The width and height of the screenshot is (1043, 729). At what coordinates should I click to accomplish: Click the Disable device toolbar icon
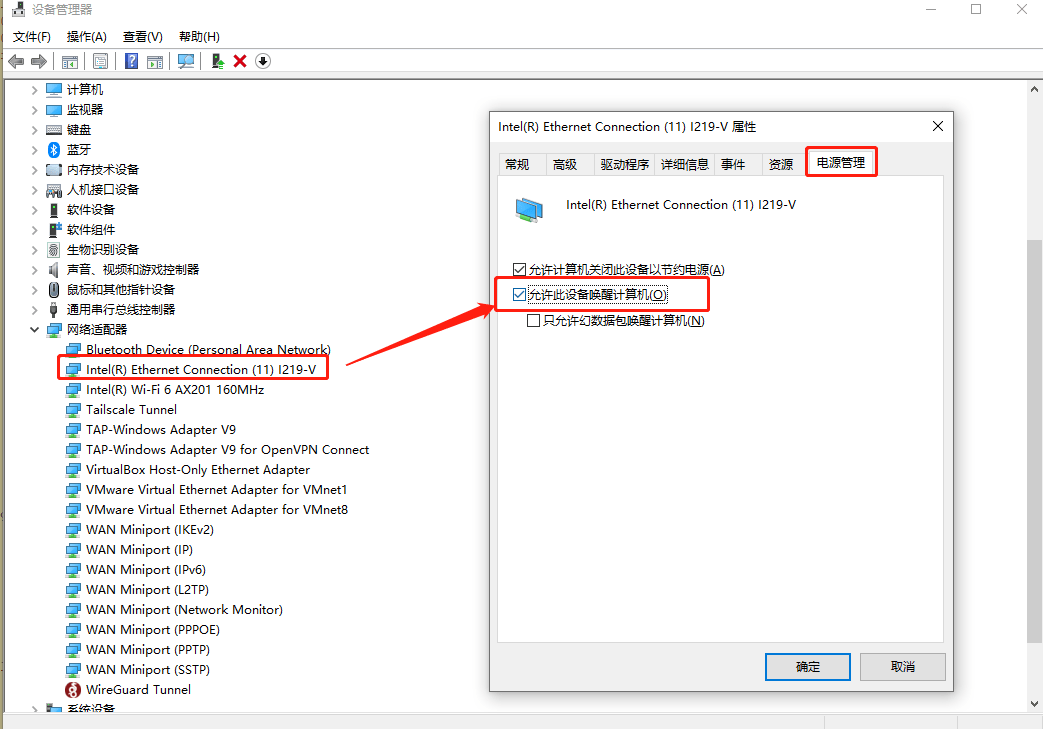point(262,61)
